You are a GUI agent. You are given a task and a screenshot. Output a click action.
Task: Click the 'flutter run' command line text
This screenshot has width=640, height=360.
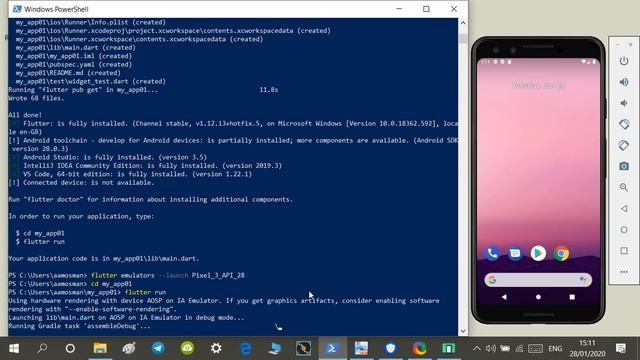coord(145,292)
